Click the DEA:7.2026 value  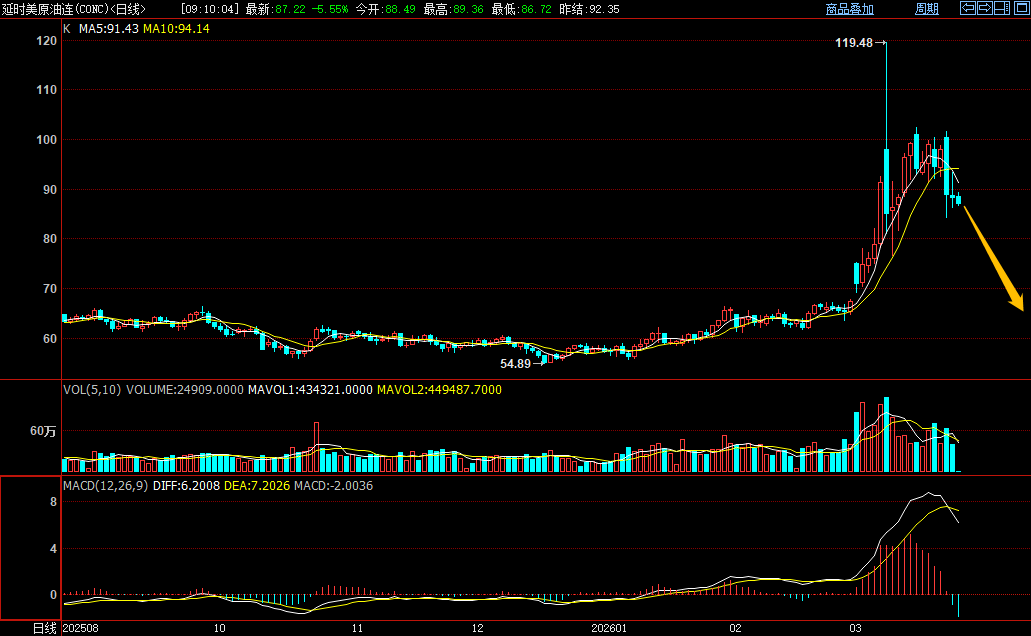tap(256, 486)
